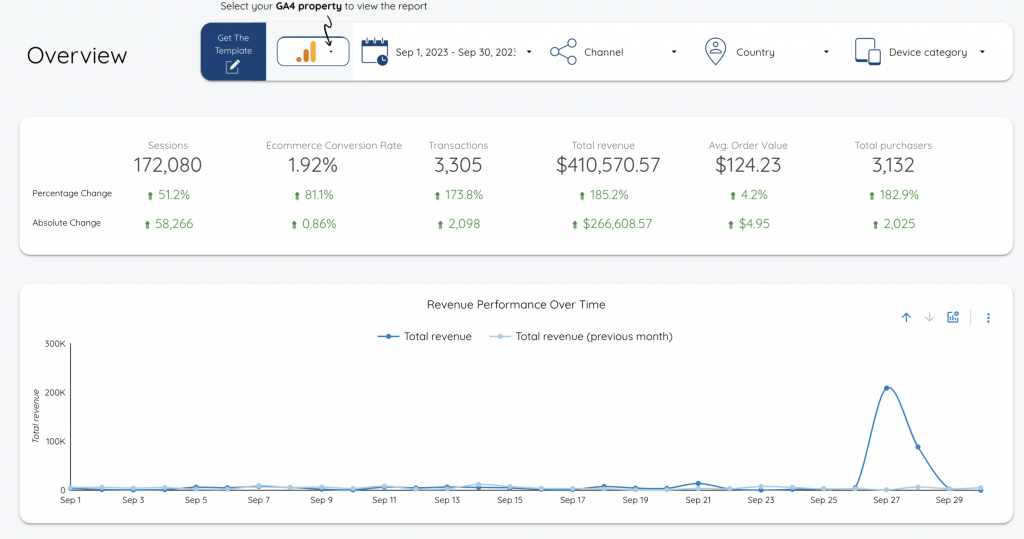The height and width of the screenshot is (539, 1024).
Task: Click the Transactions value 3,305
Action: [x=458, y=165]
